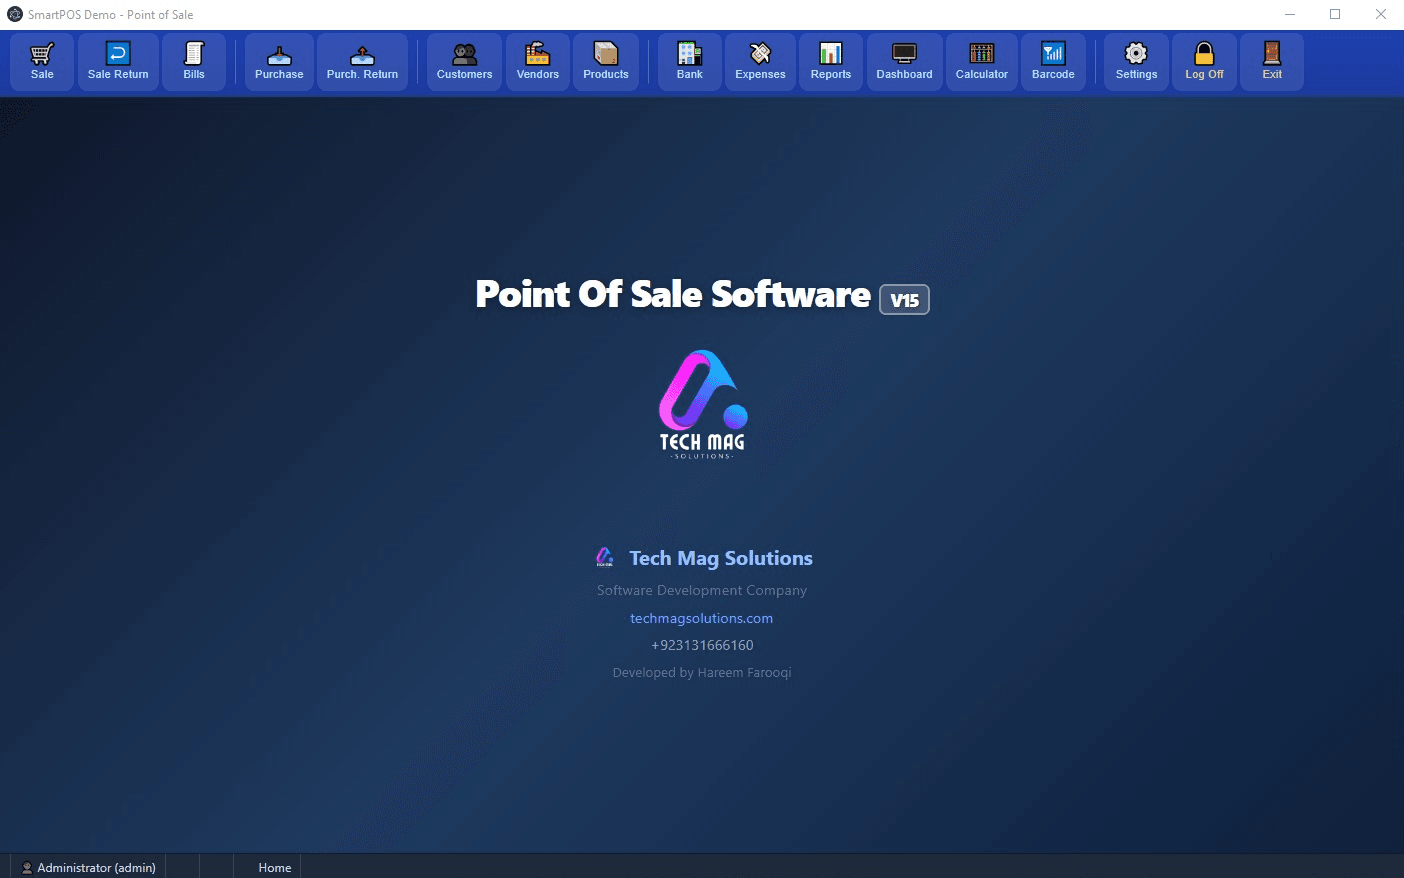View the Reports section
This screenshot has height=878, width=1404.
[x=830, y=61]
